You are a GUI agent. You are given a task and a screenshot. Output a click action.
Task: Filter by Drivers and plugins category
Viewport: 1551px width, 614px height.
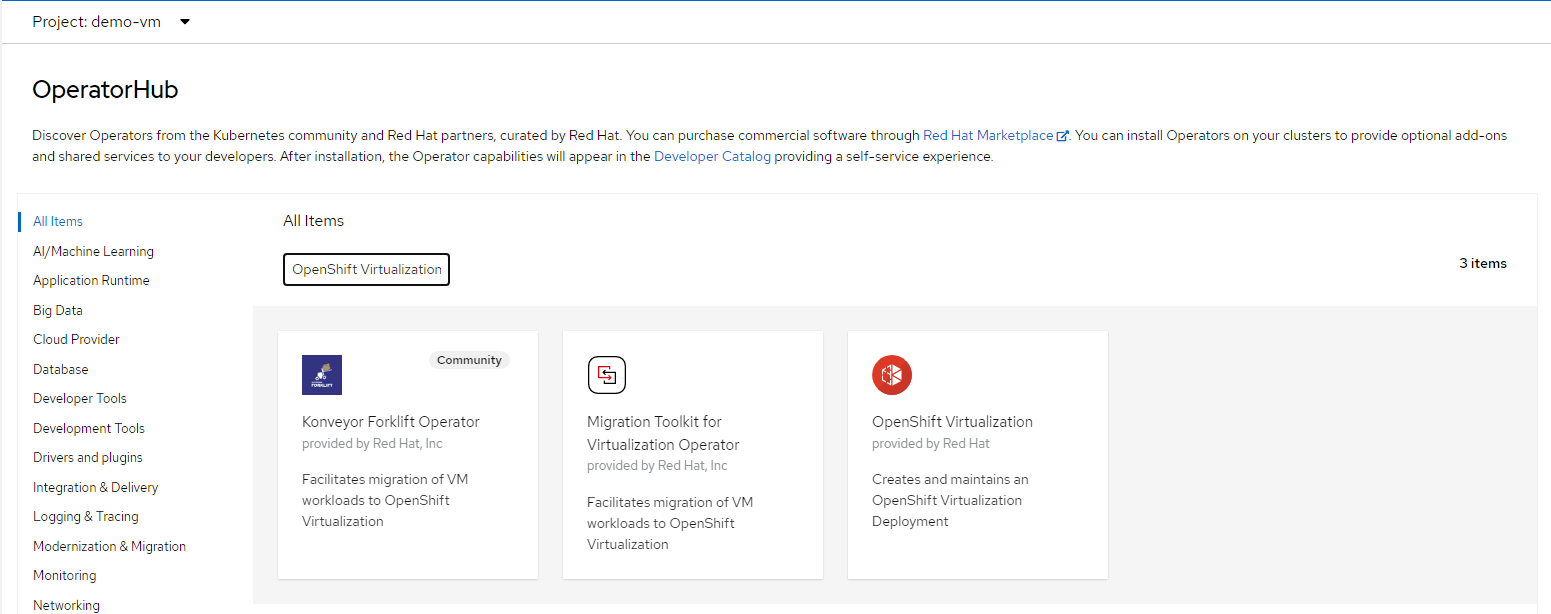(x=88, y=458)
